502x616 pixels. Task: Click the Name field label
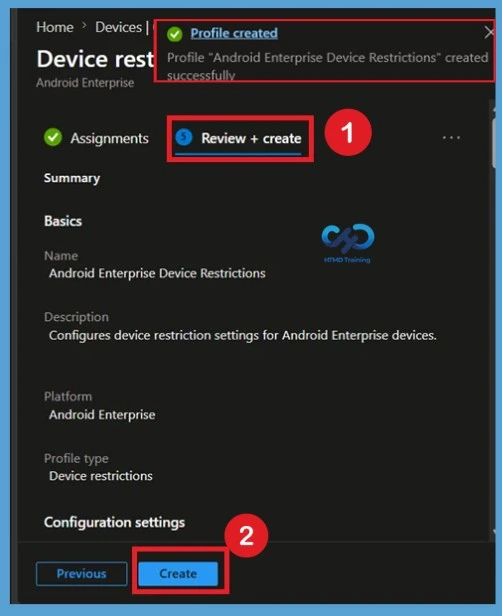(x=61, y=256)
